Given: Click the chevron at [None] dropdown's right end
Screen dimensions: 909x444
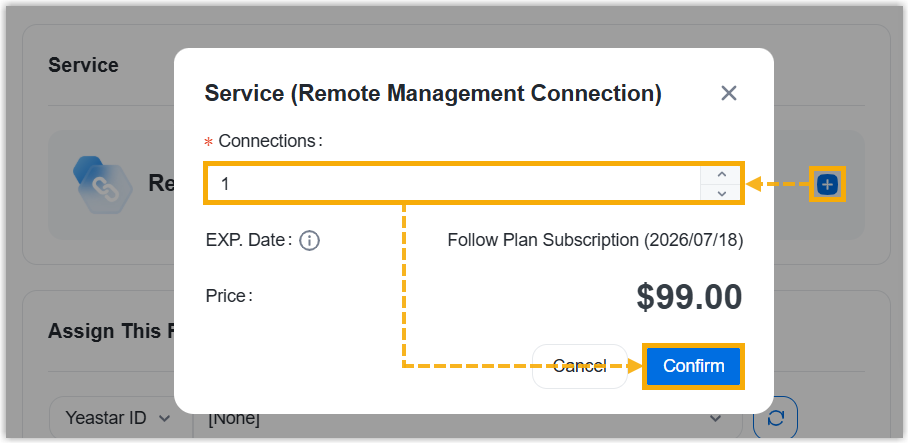Looking at the screenshot, I should 715,418.
